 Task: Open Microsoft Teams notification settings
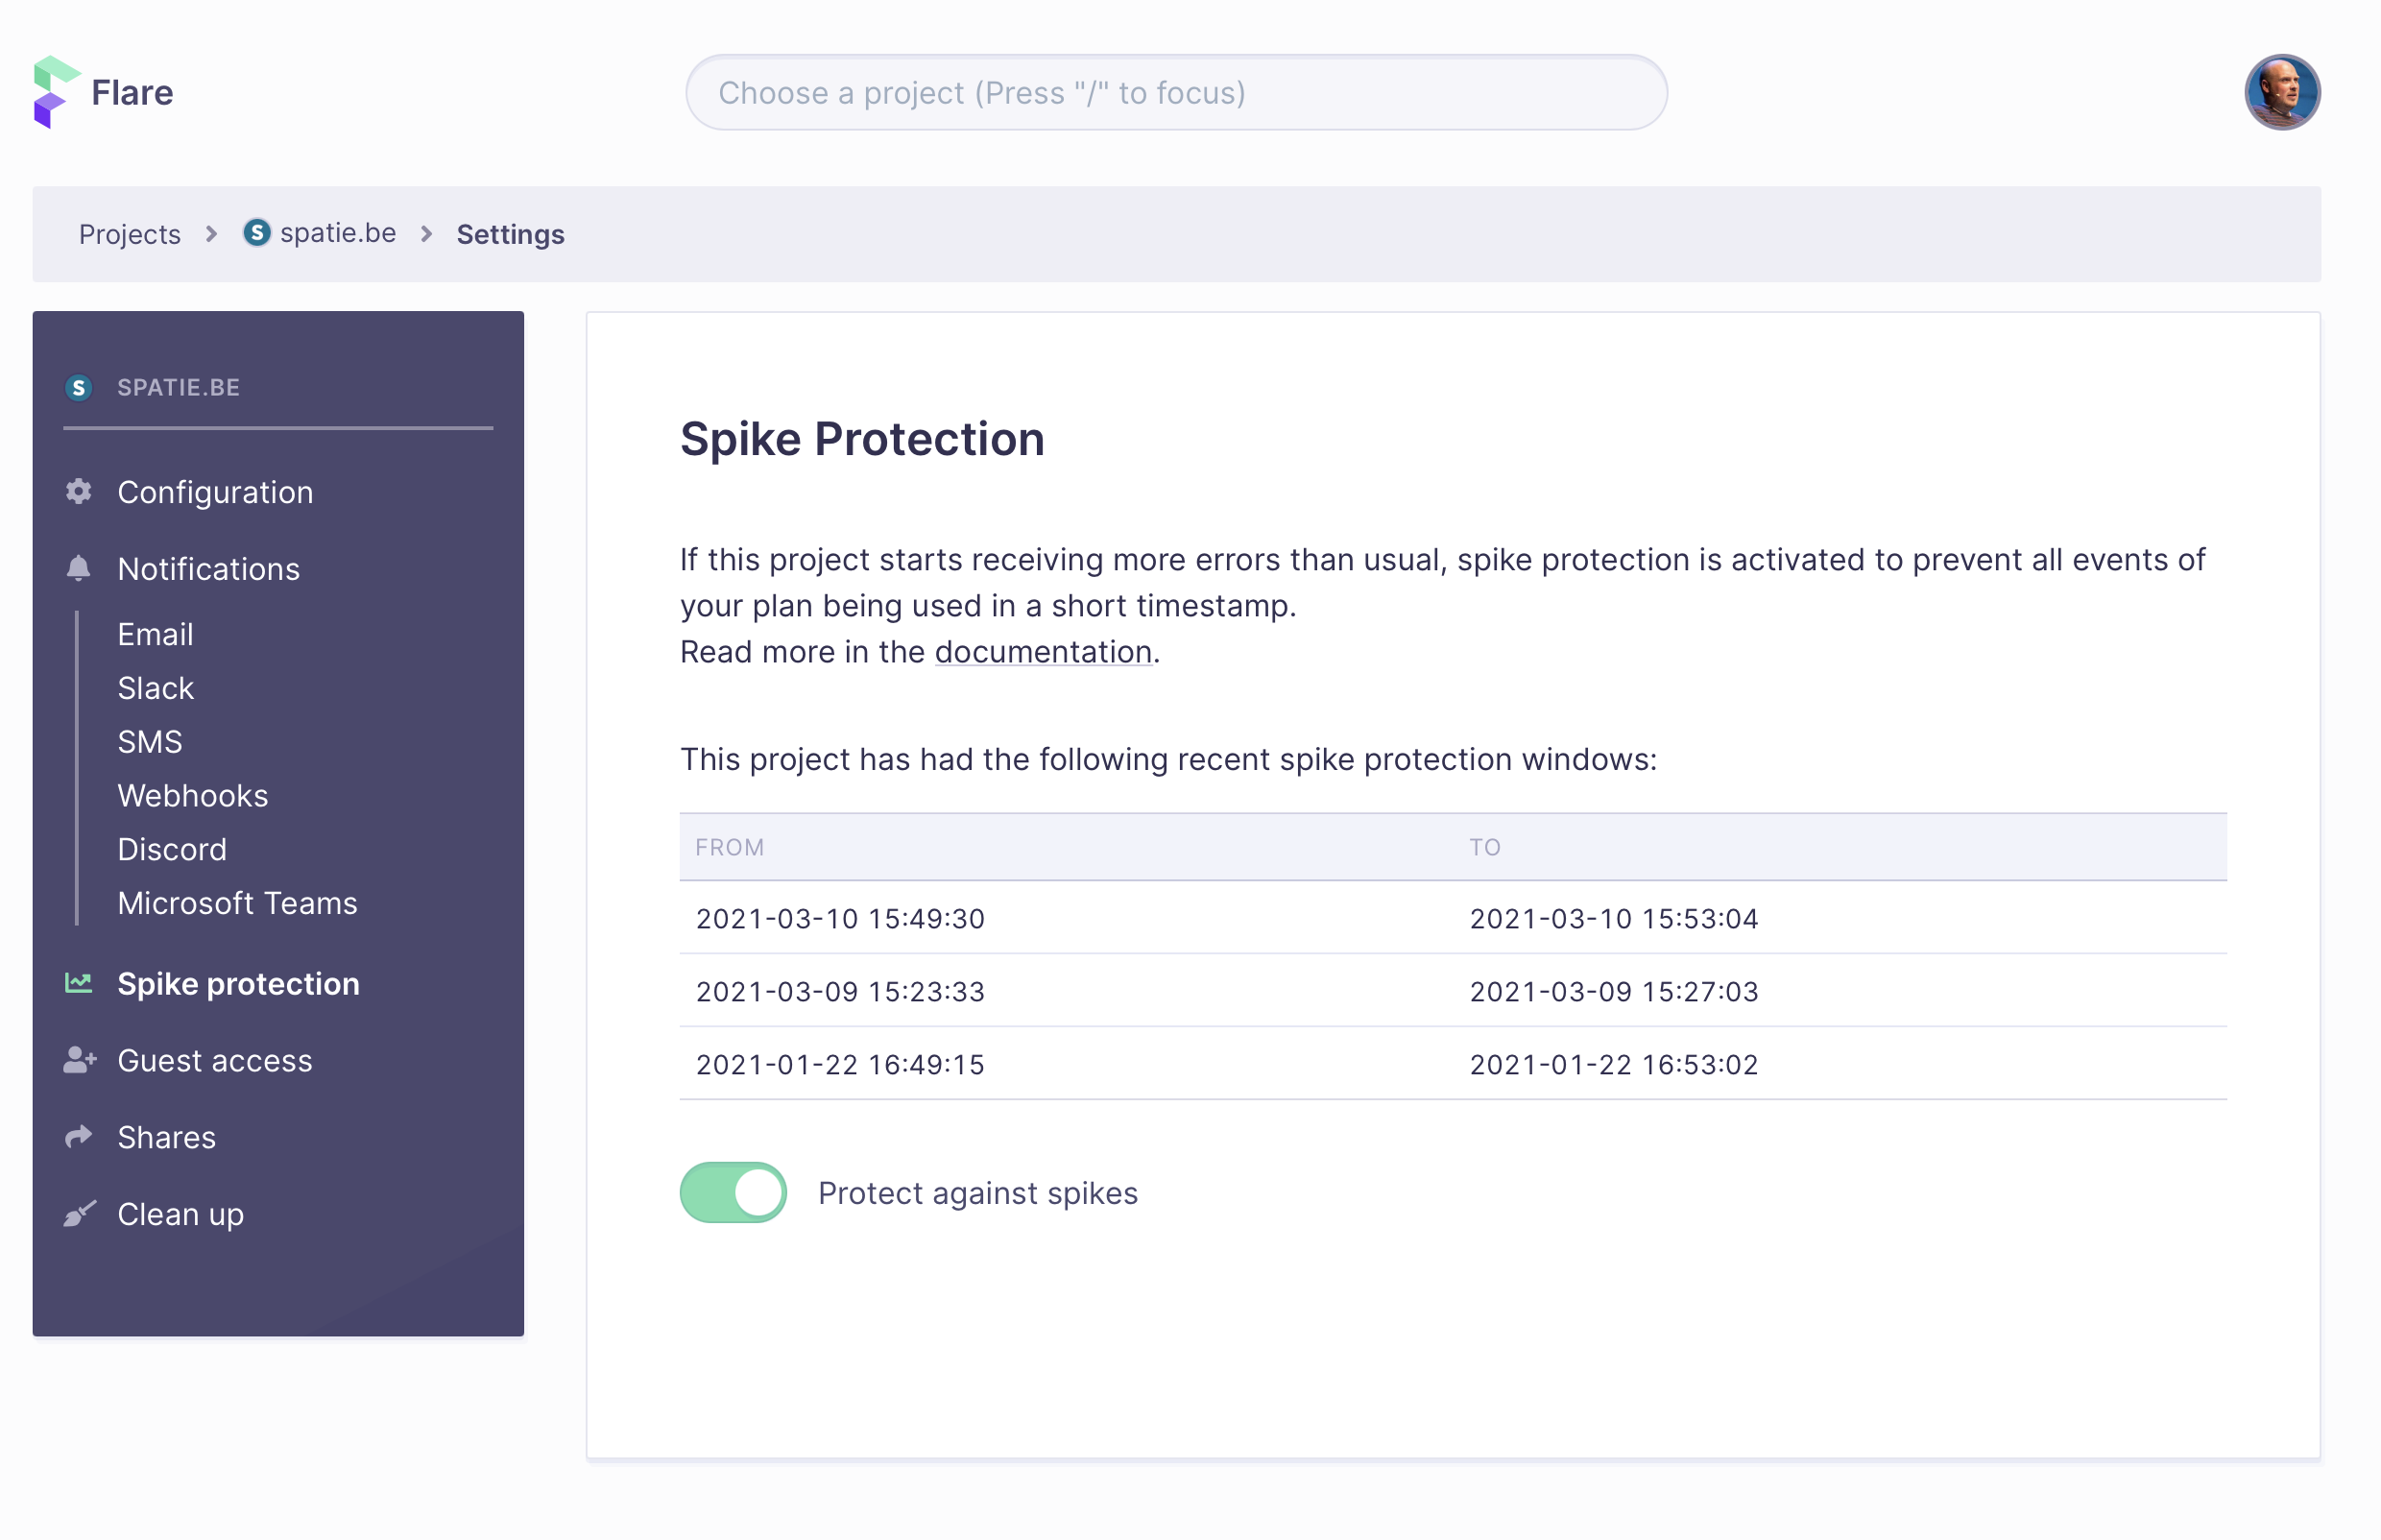[237, 903]
